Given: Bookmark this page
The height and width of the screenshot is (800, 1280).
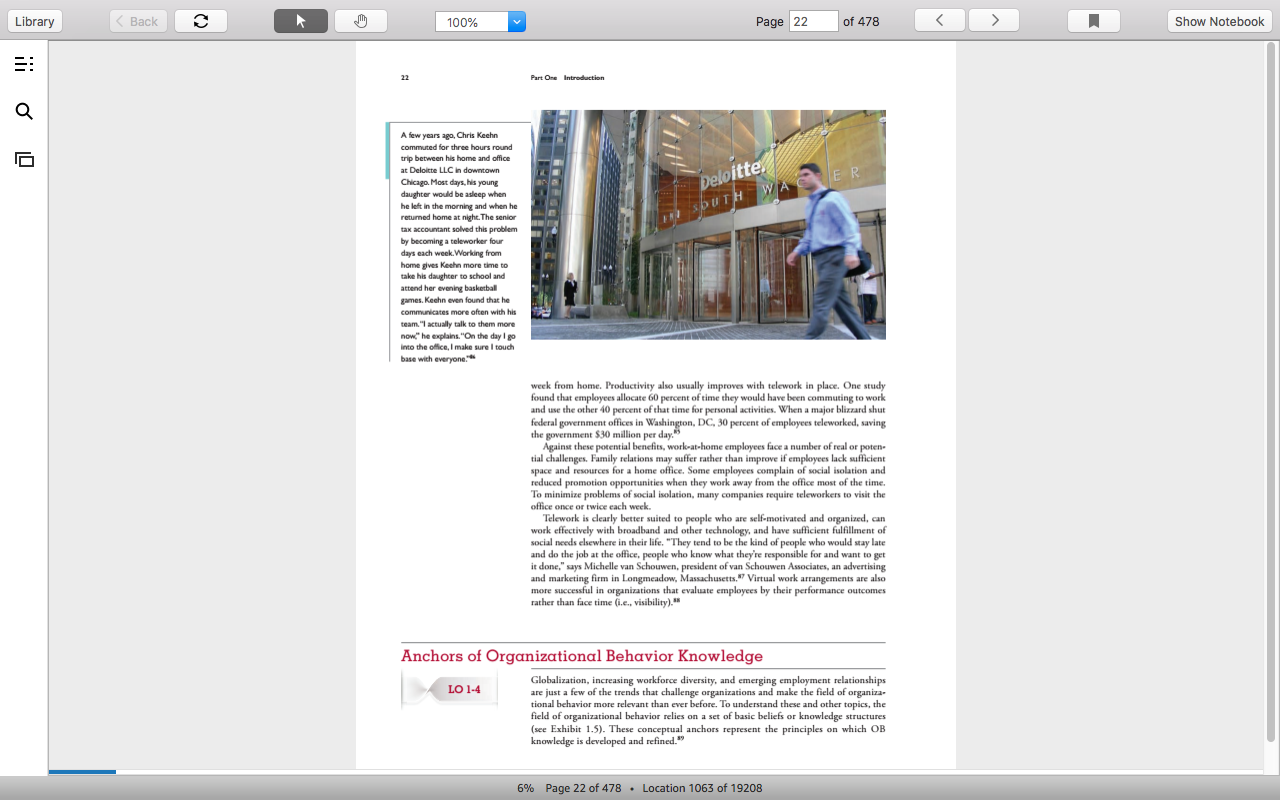Looking at the screenshot, I should click(1094, 21).
